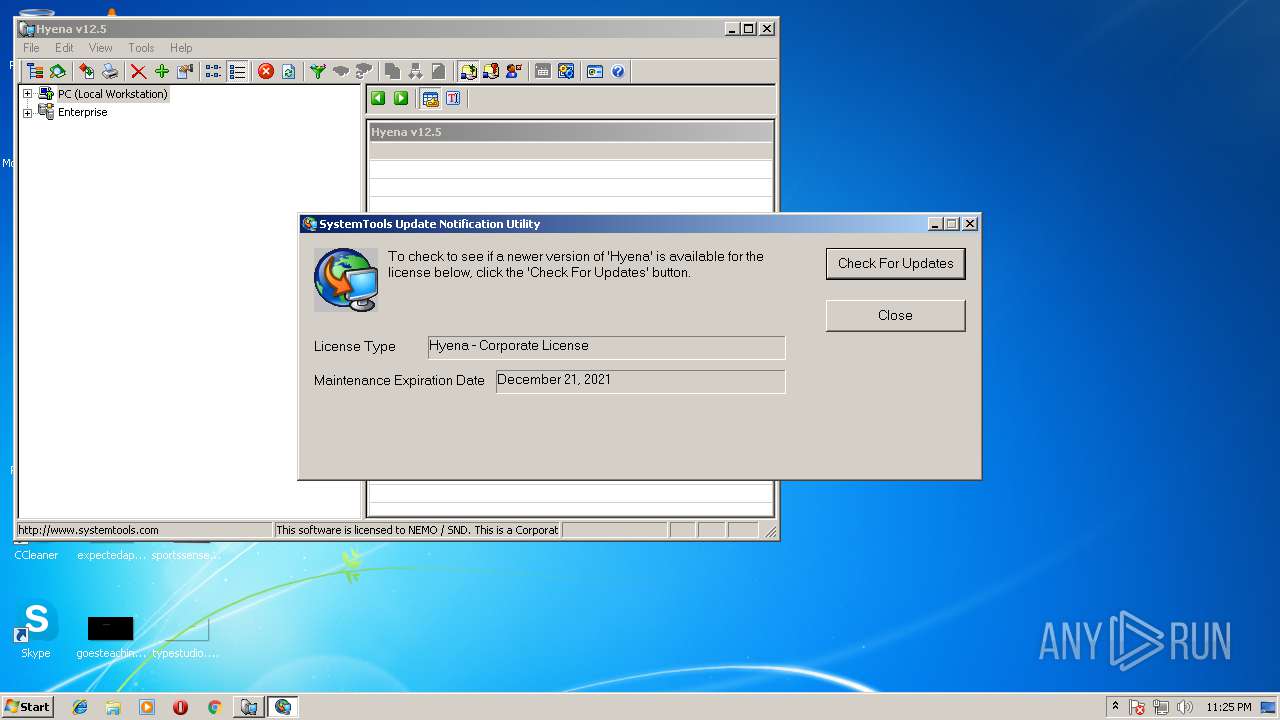Open the View menu in Hyena
Image resolution: width=1280 pixels, height=720 pixels.
coord(100,47)
